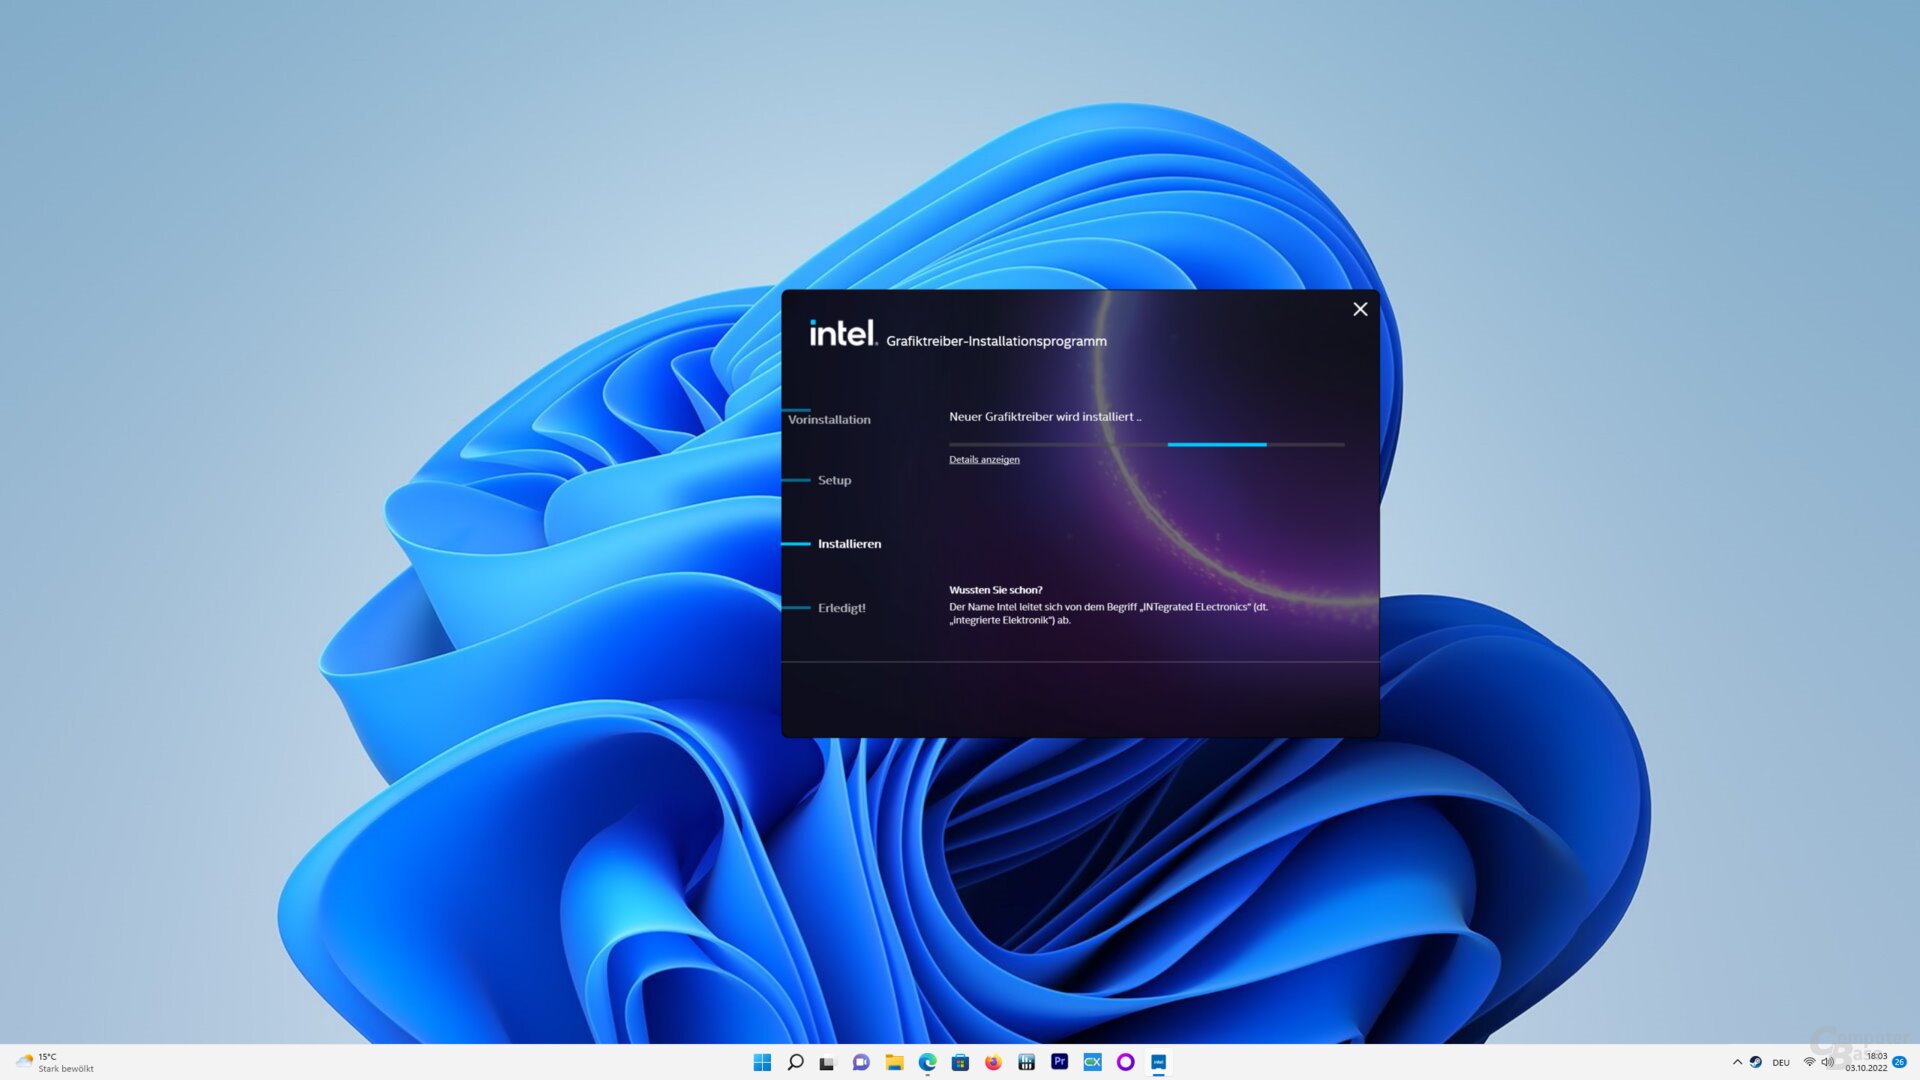Viewport: 1920px width, 1080px height.
Task: Click the Intel logo in the installer
Action: coord(843,333)
